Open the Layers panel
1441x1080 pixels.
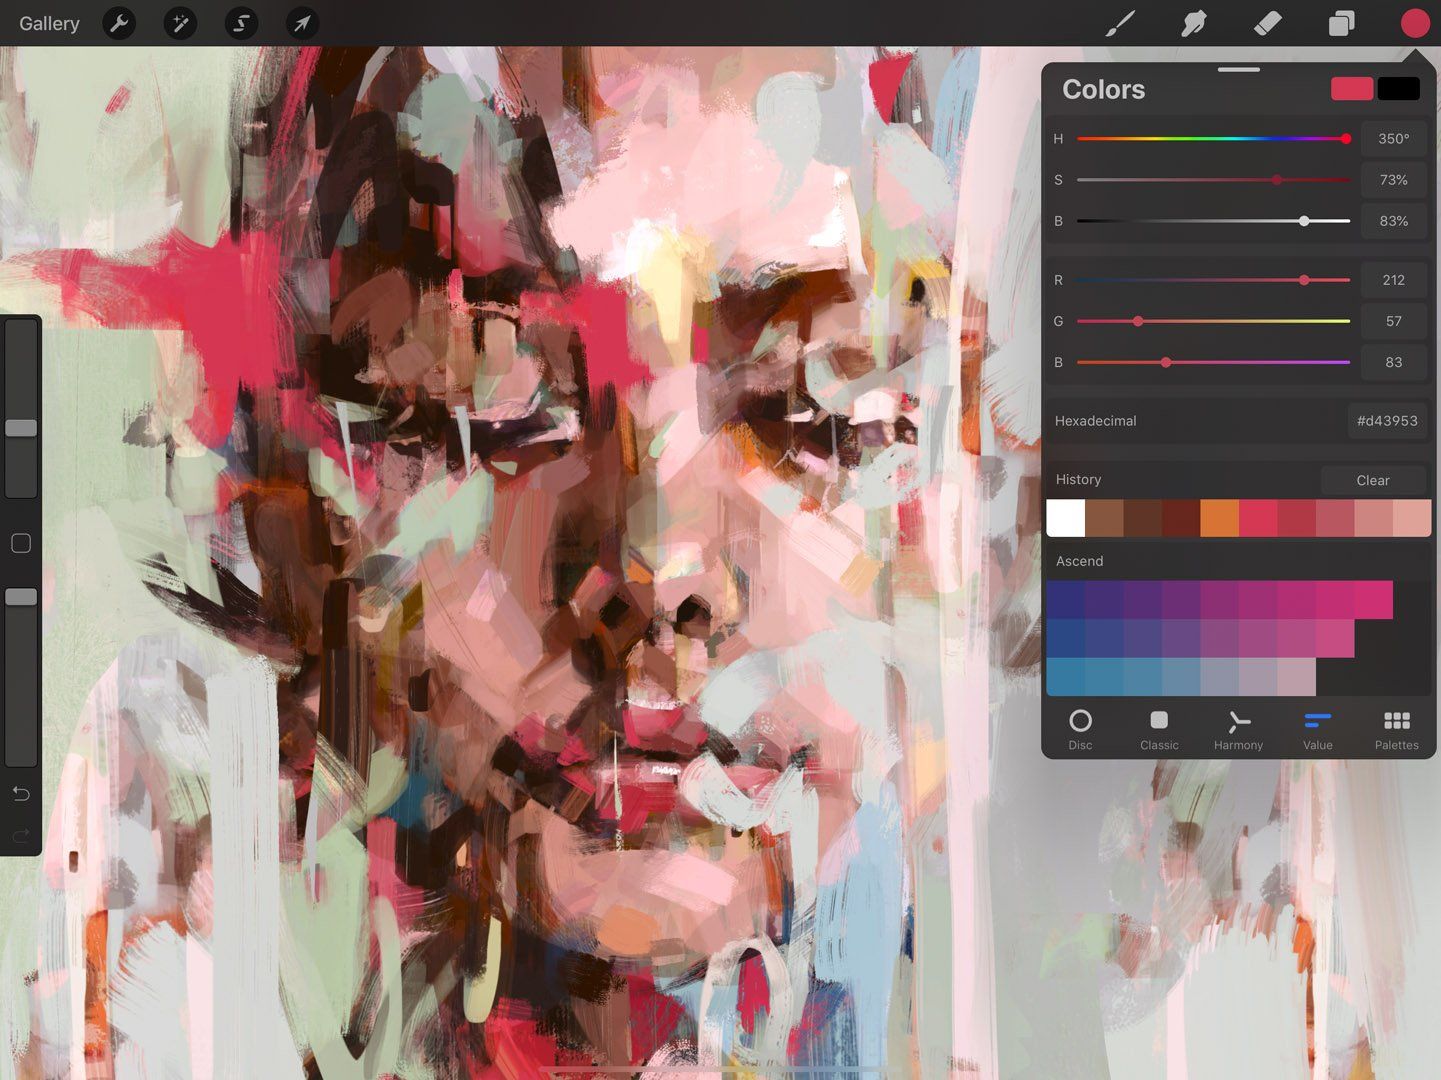[1341, 23]
